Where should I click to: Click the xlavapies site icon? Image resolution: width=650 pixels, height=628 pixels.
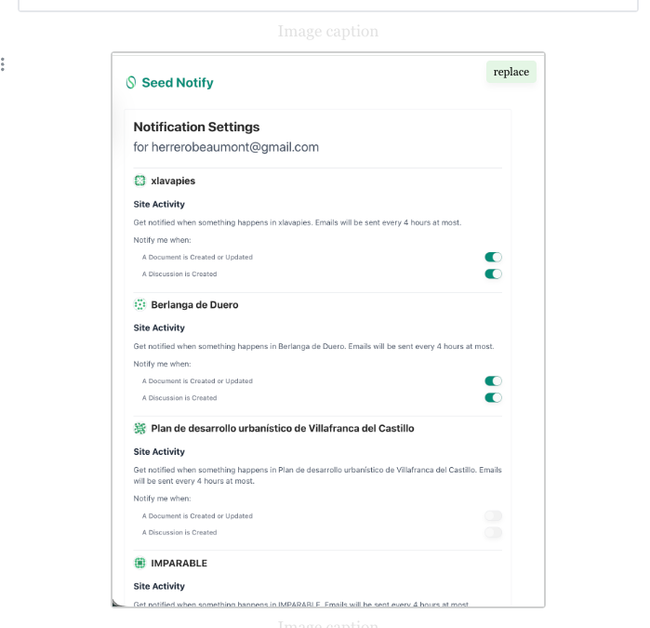tap(140, 181)
